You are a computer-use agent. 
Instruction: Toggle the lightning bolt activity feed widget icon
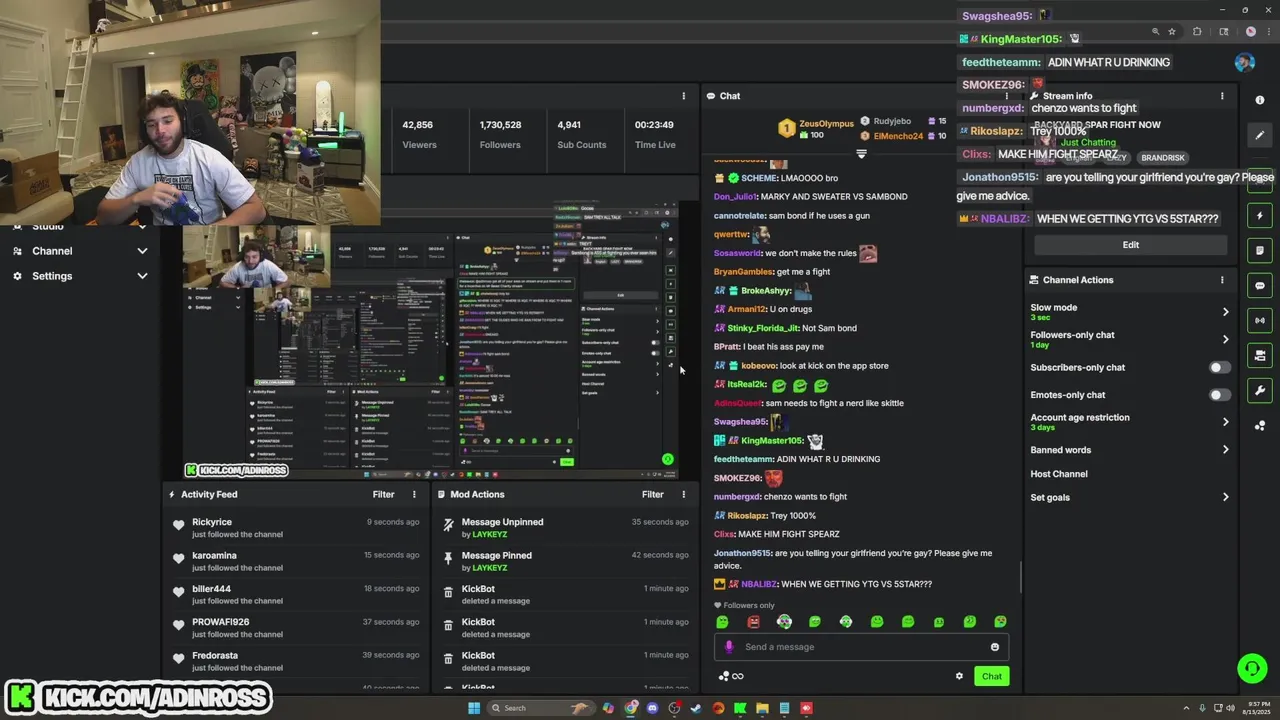click(1260, 216)
